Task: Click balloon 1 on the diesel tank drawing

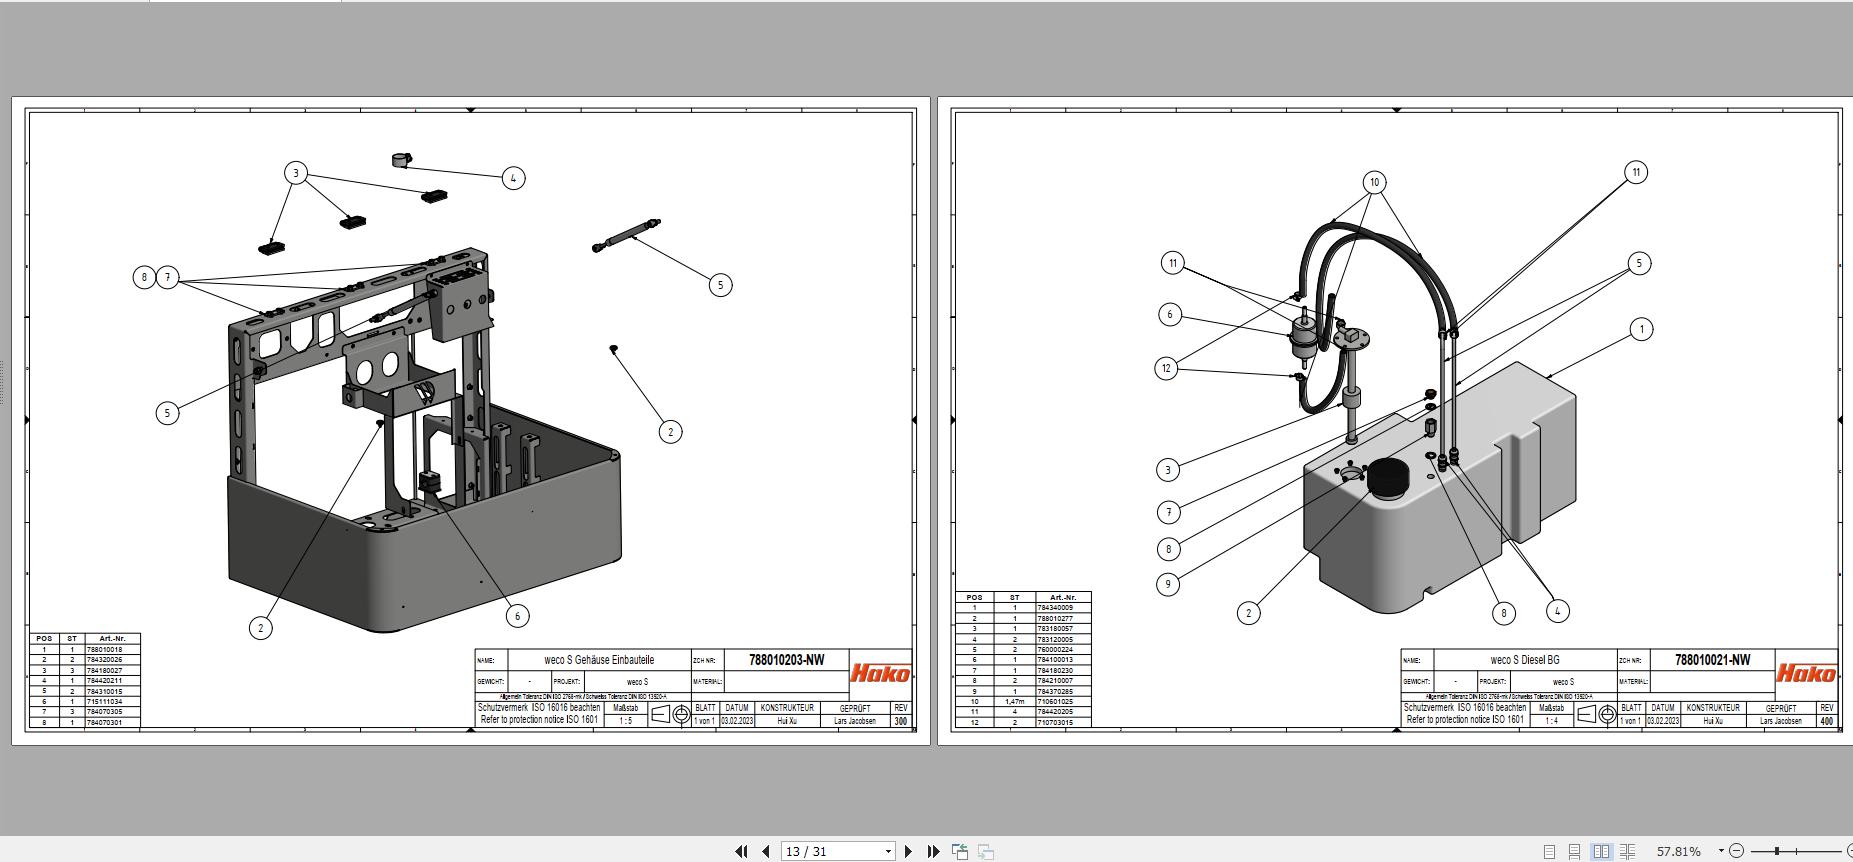Action: (1641, 329)
